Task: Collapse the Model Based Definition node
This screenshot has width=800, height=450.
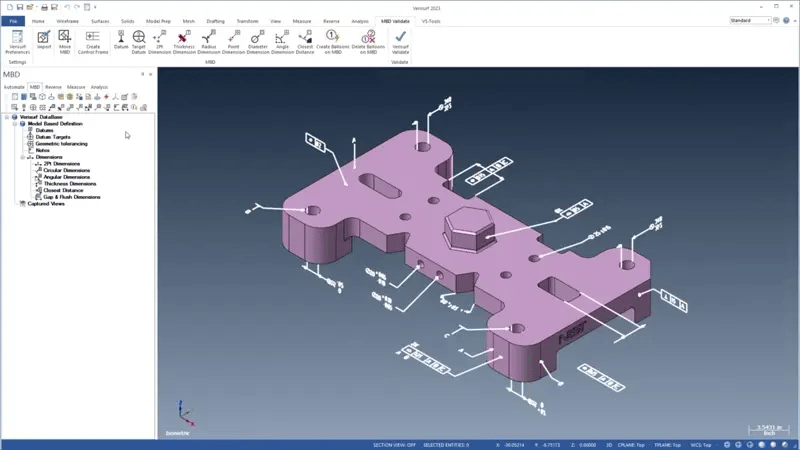Action: click(15, 124)
